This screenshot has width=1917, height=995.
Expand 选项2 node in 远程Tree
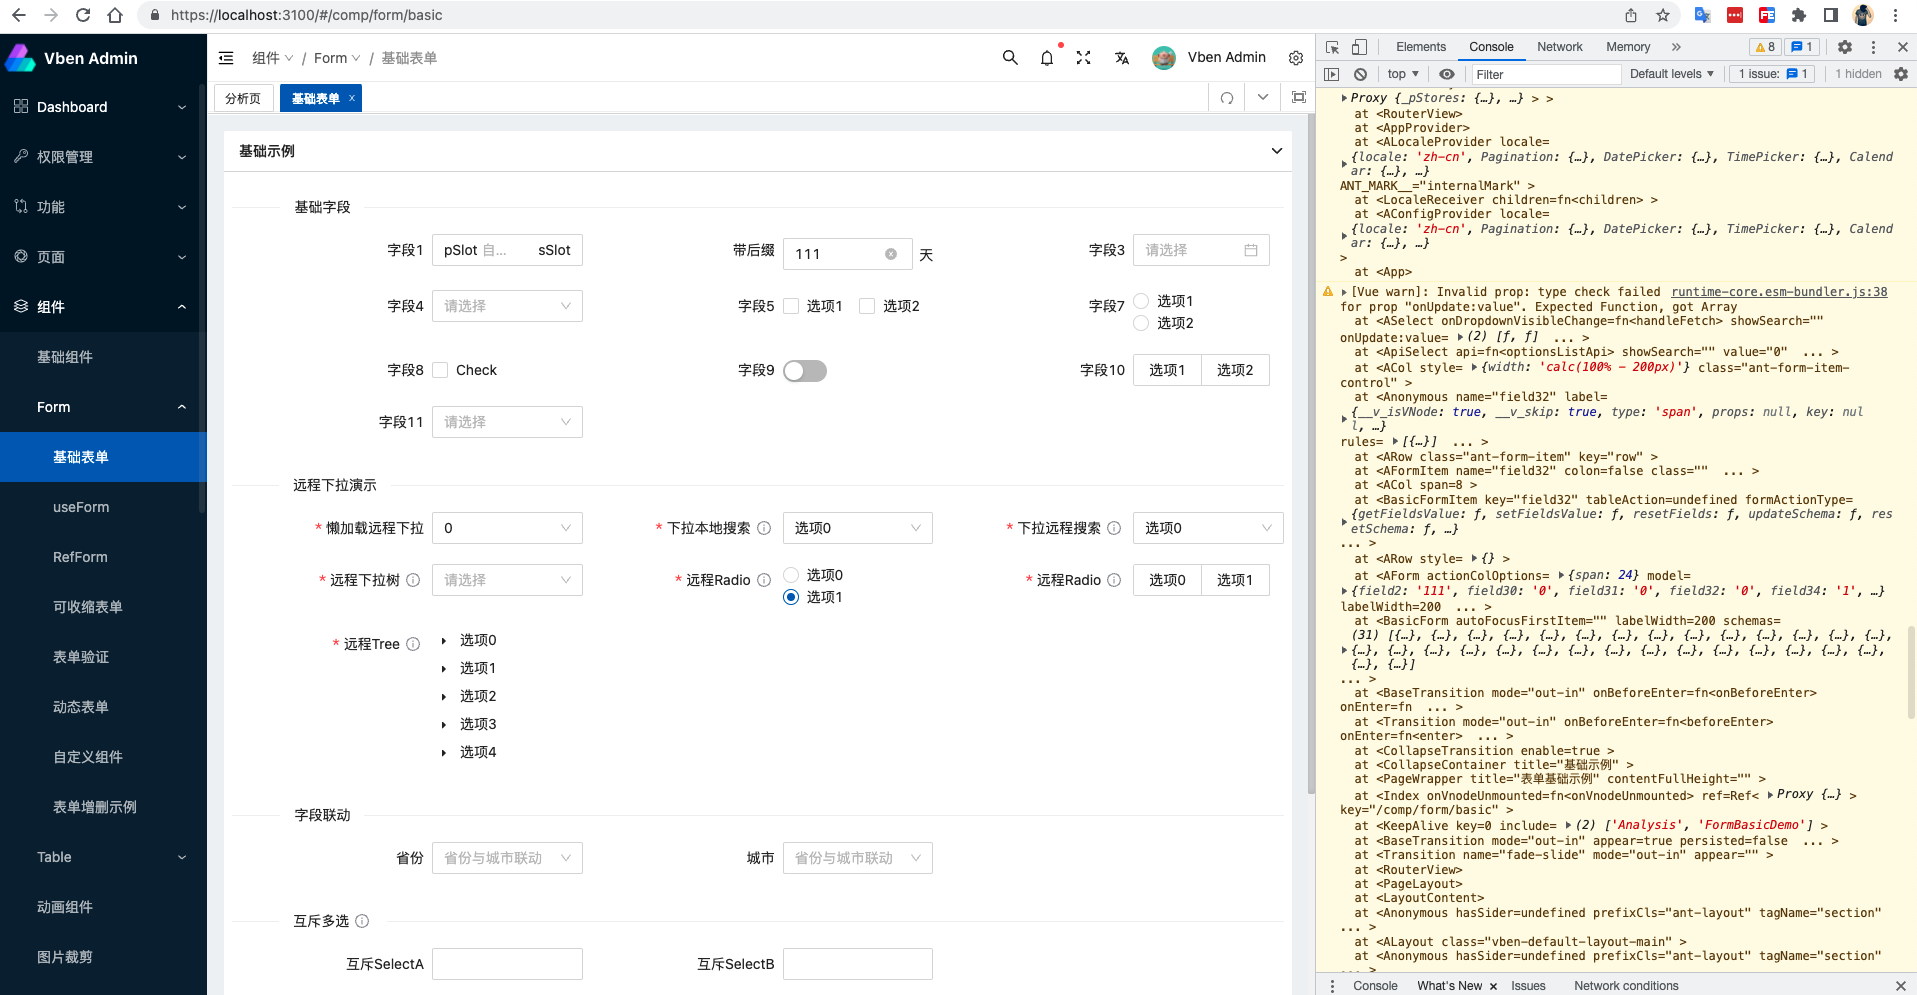[x=444, y=696]
